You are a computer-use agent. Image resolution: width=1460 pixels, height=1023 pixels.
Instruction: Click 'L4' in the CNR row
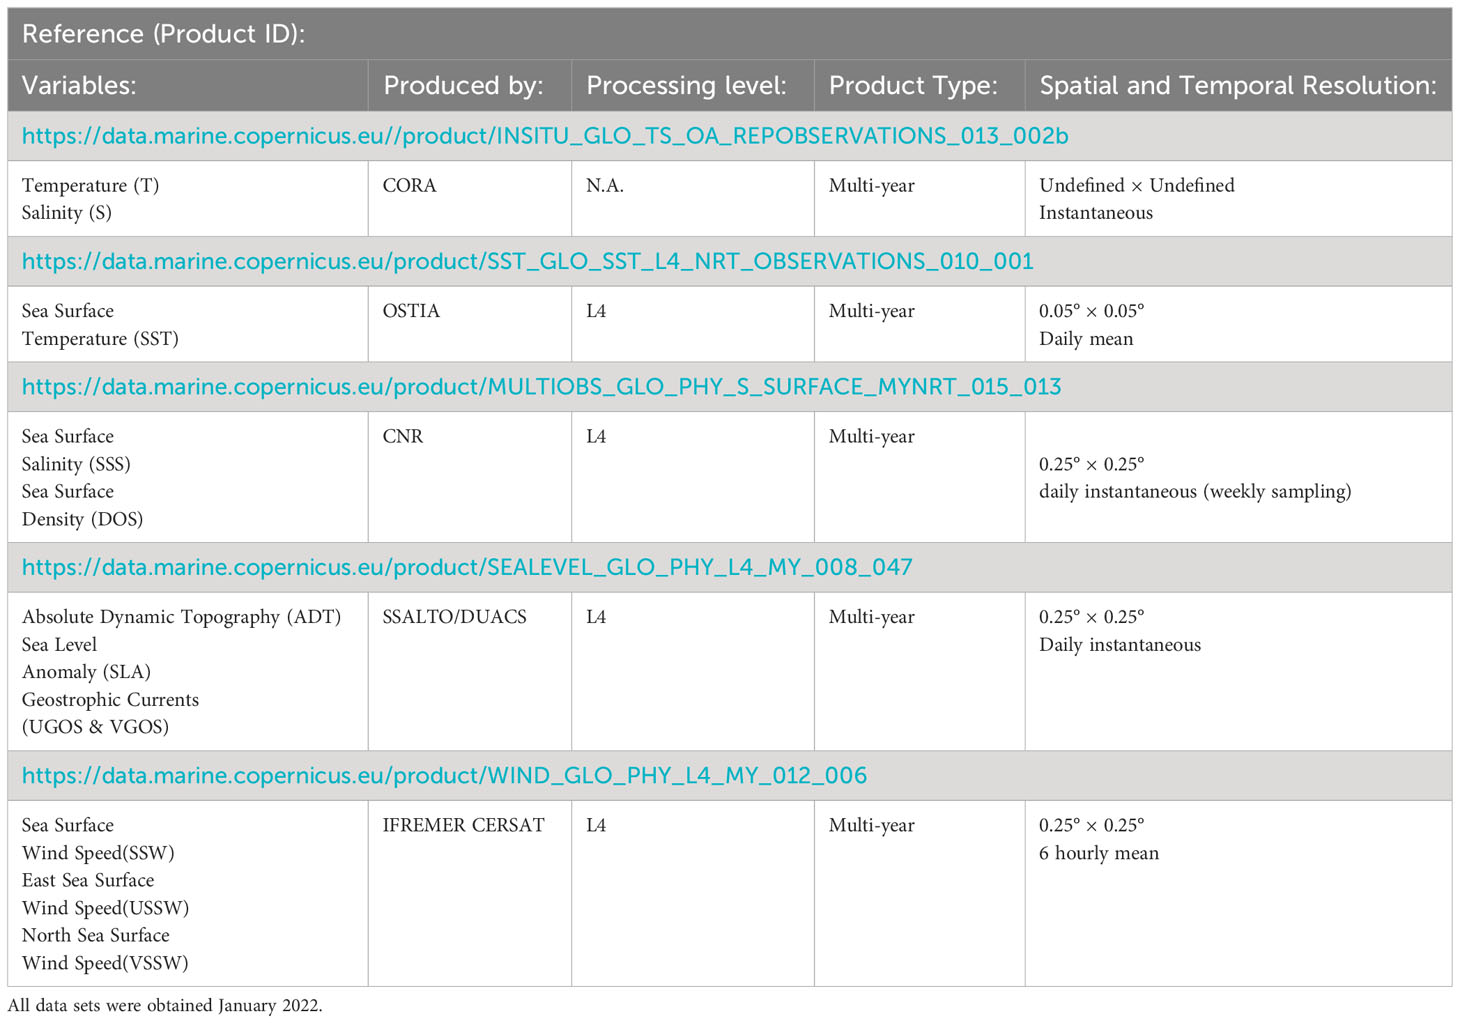(x=596, y=437)
